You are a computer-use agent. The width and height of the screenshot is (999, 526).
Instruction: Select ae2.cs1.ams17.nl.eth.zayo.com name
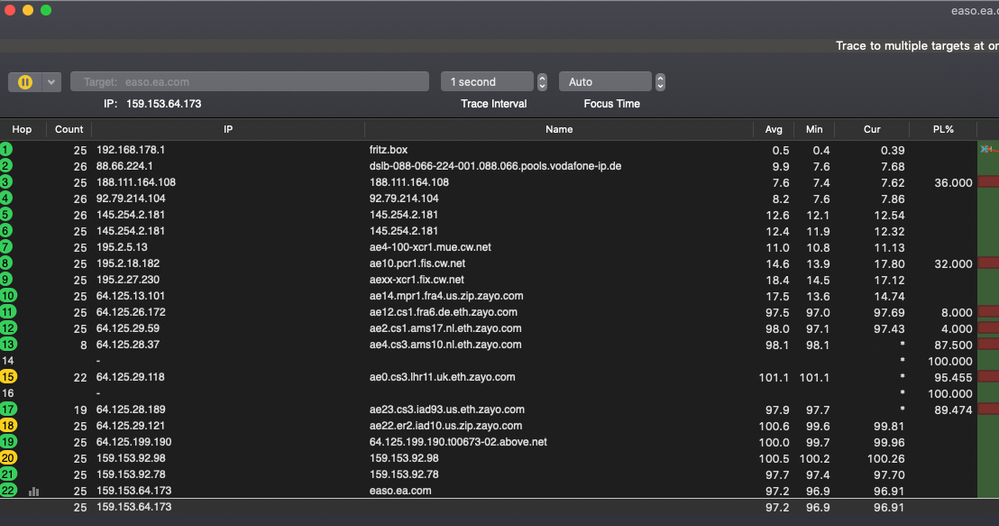point(445,328)
